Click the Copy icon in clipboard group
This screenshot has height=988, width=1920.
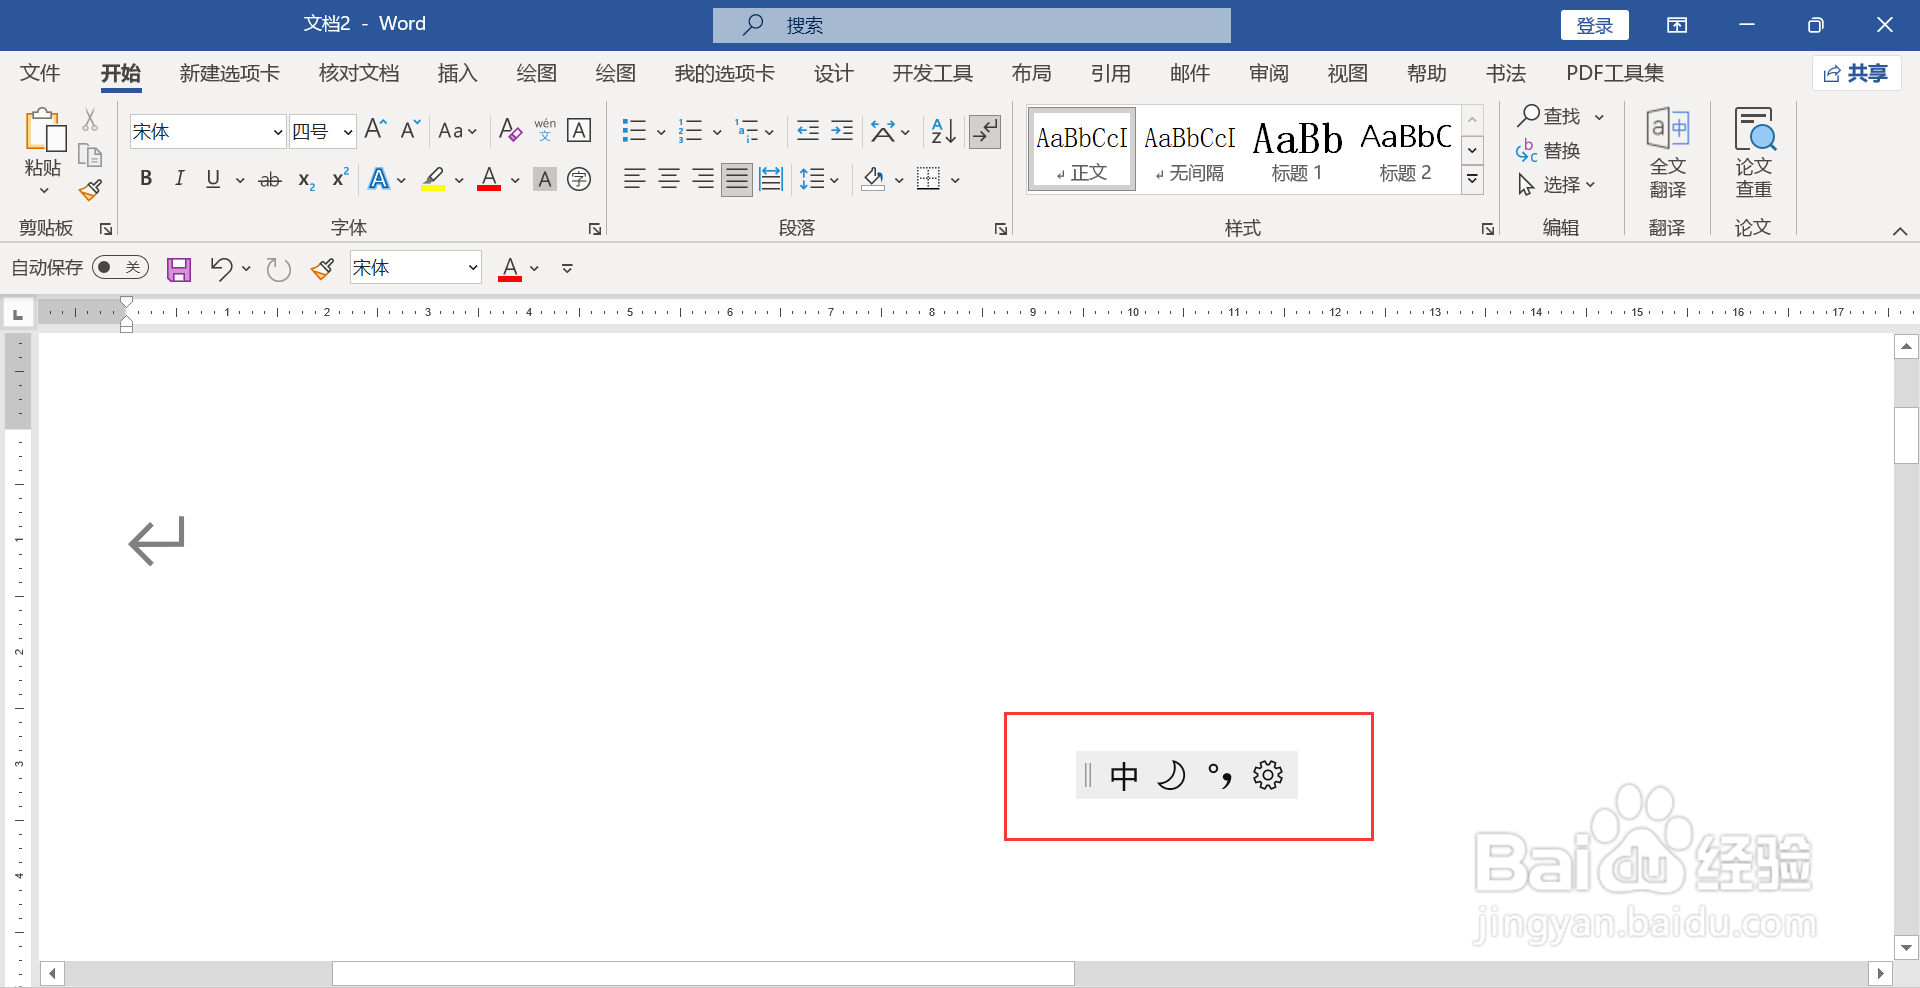[x=90, y=155]
